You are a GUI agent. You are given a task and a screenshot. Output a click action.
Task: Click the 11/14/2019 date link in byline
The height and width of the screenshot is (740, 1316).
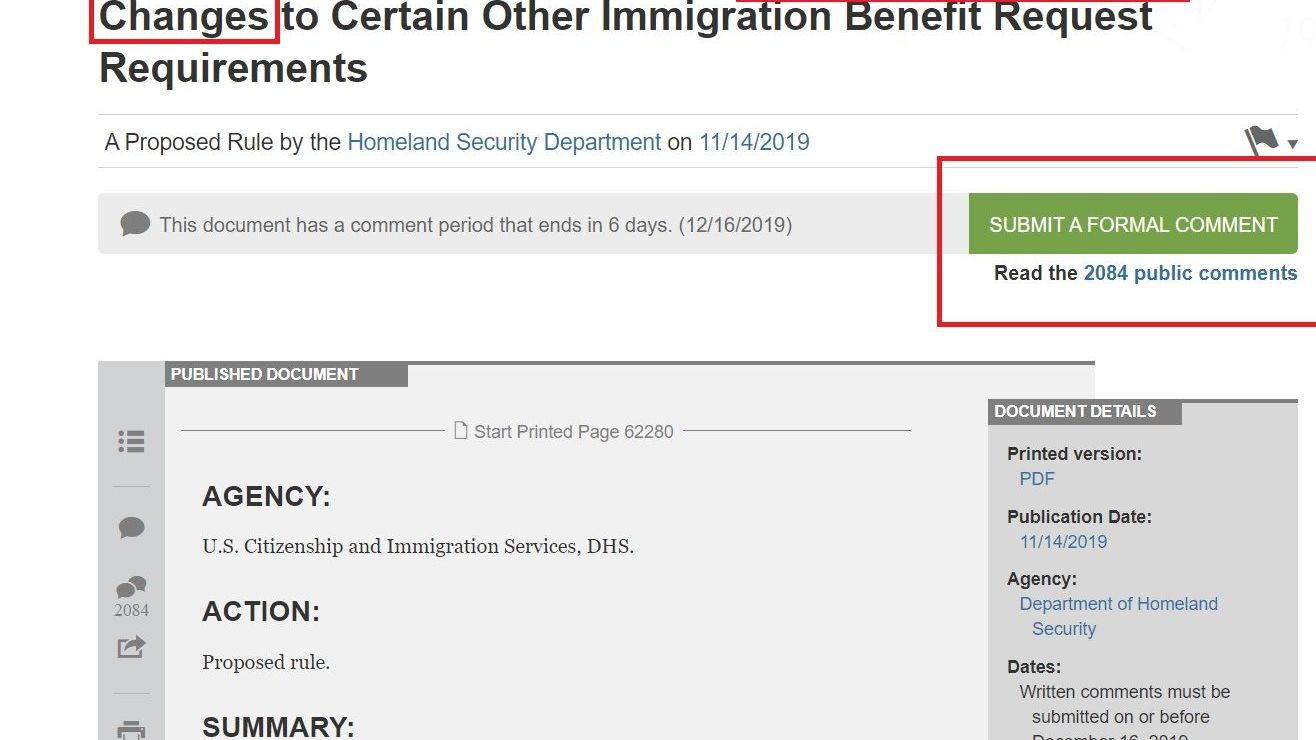point(754,142)
